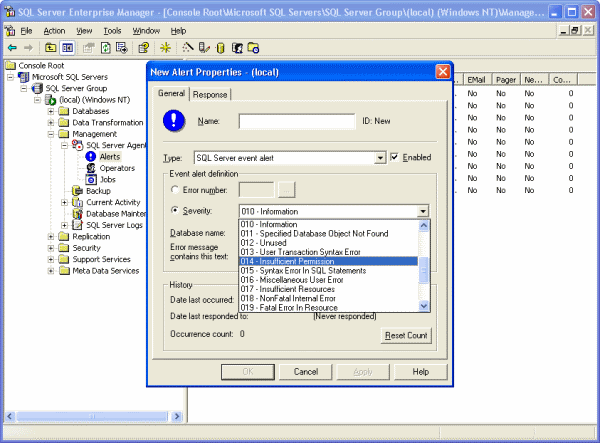This screenshot has width=600, height=443.
Task: Choose 015 - Syntax Error In SQL Statements
Action: pyautogui.click(x=328, y=270)
